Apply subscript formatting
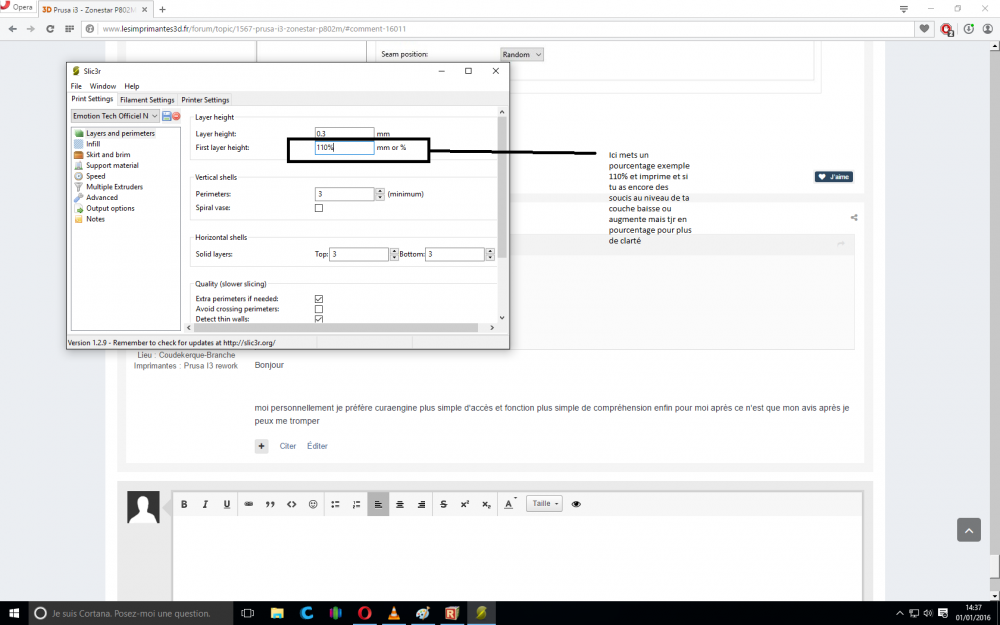The height and width of the screenshot is (625, 1000). click(x=487, y=504)
